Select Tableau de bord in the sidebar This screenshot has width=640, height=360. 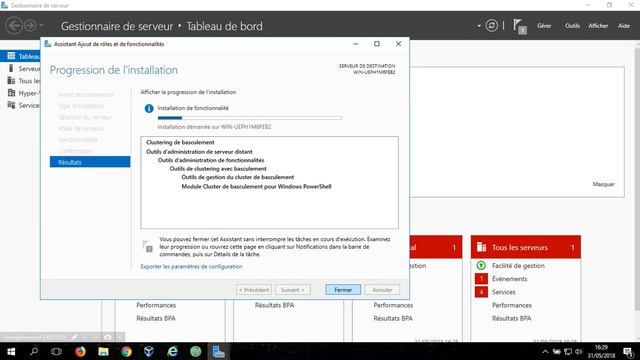(20, 56)
